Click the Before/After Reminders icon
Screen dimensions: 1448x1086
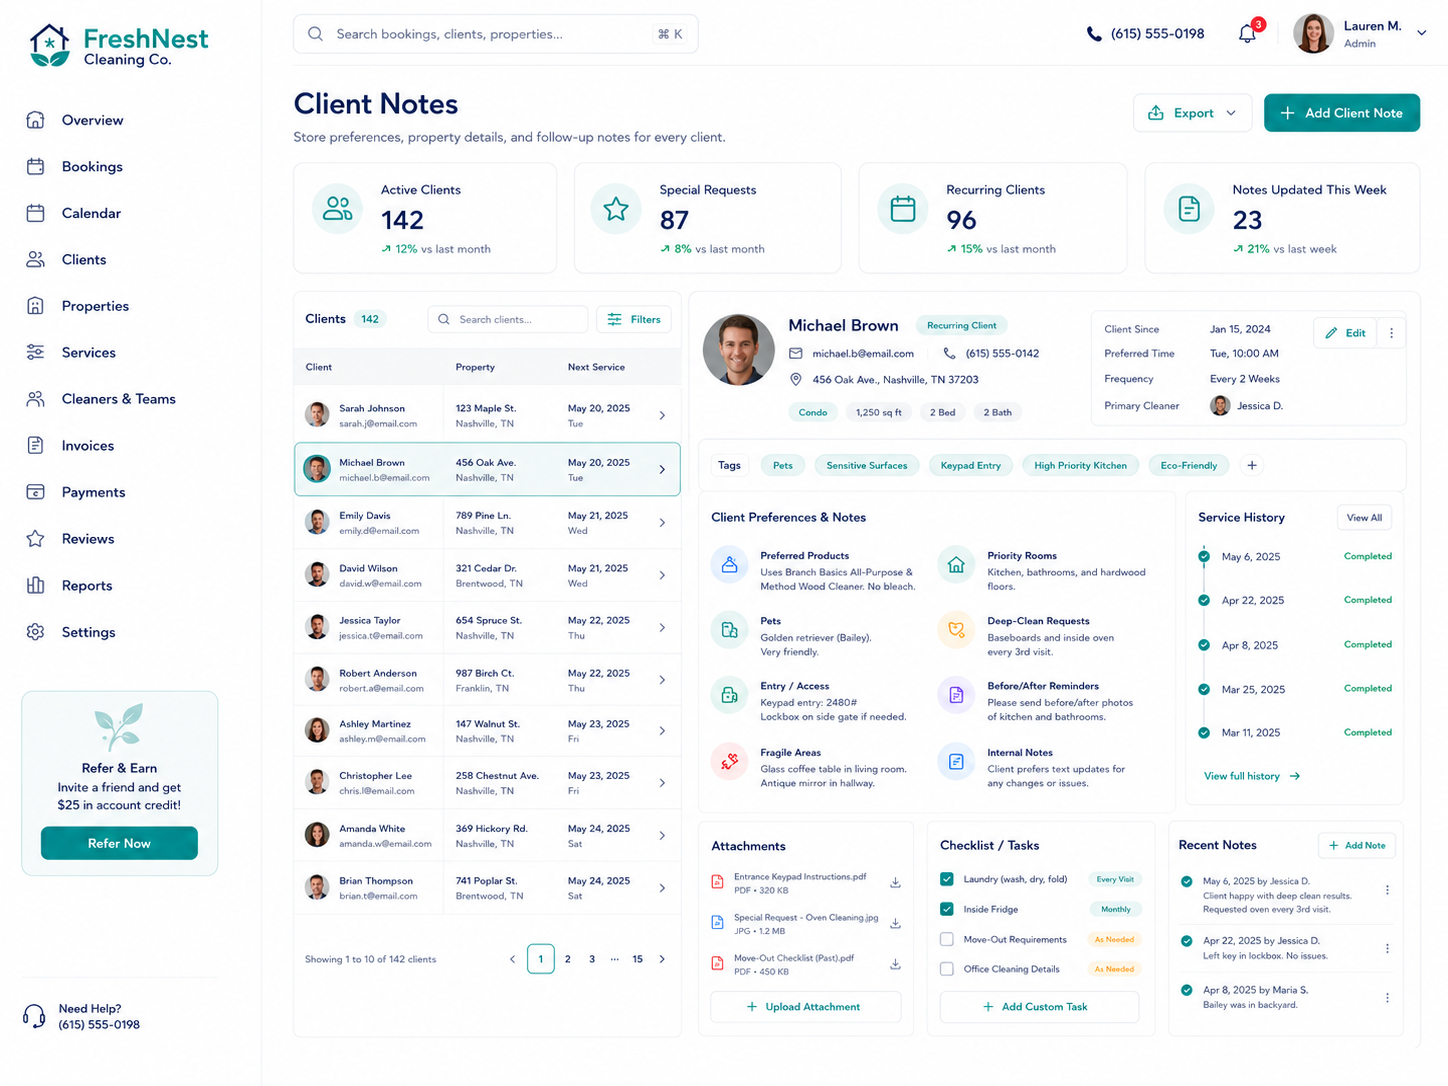tap(956, 695)
